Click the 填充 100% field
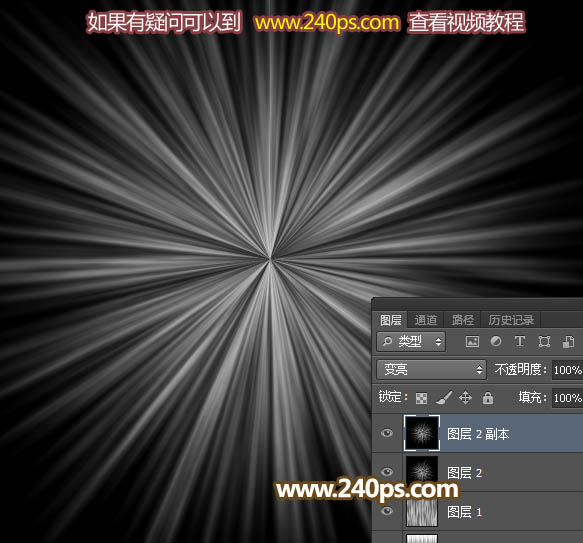Image resolution: width=583 pixels, height=543 pixels. tap(567, 398)
